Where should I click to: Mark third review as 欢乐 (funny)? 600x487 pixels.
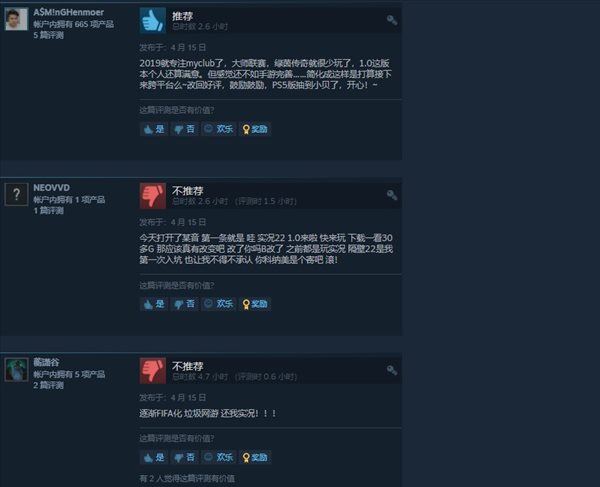click(218, 457)
